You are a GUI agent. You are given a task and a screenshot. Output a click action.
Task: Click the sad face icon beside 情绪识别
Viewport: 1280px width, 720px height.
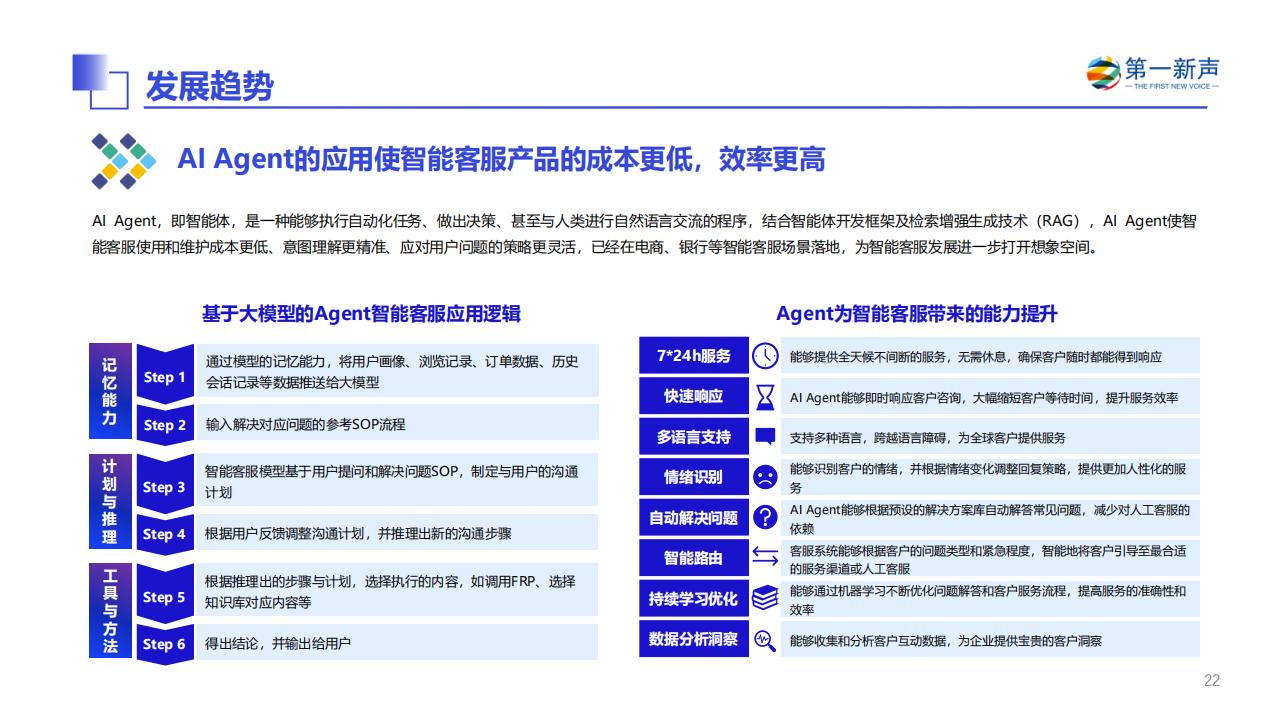765,477
